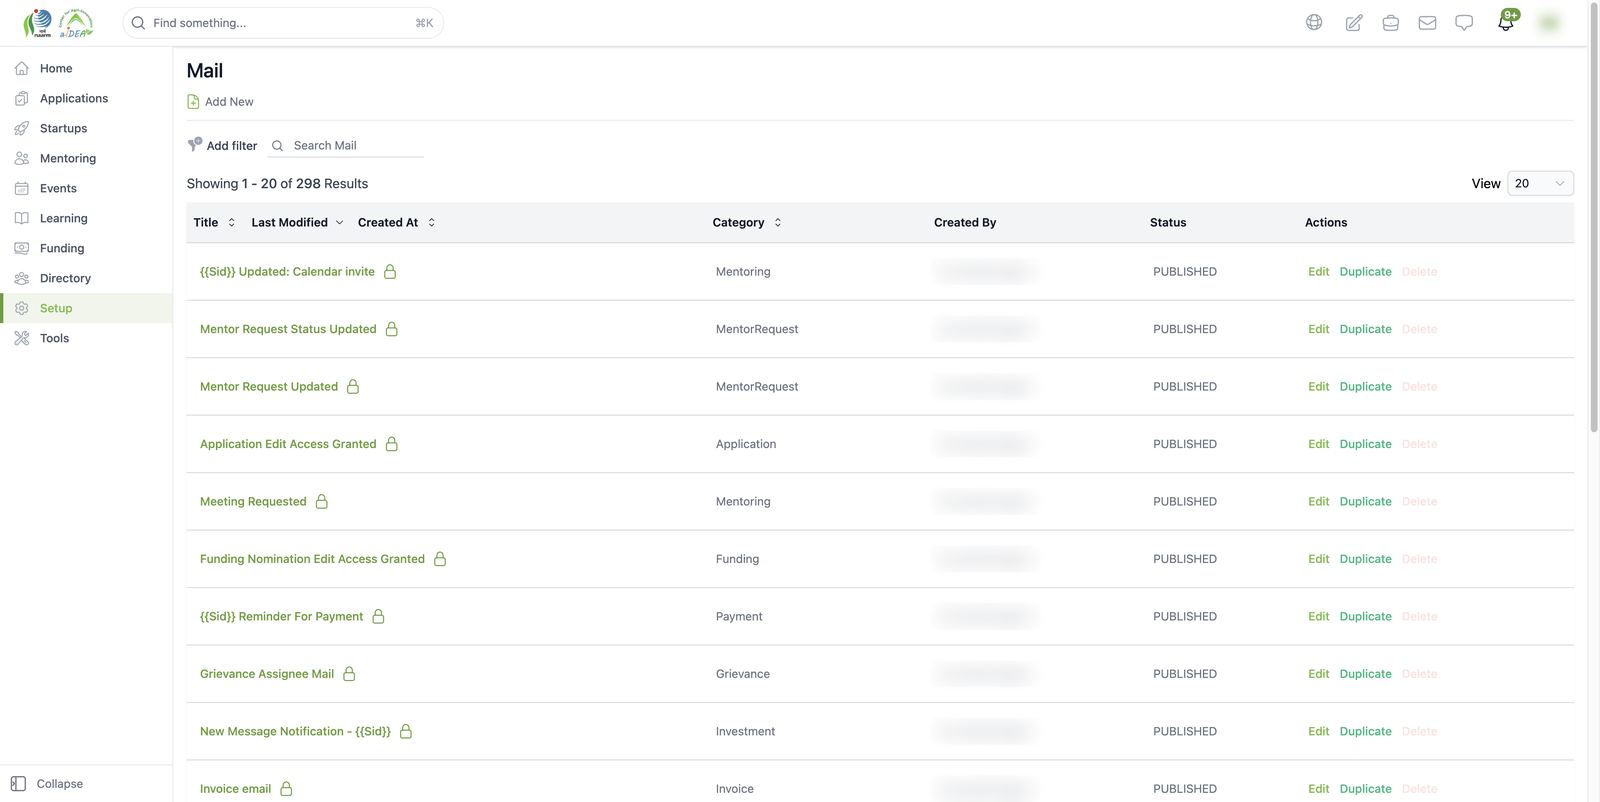The width and height of the screenshot is (1600, 802).
Task: Open the View results count dropdown
Action: (1540, 183)
